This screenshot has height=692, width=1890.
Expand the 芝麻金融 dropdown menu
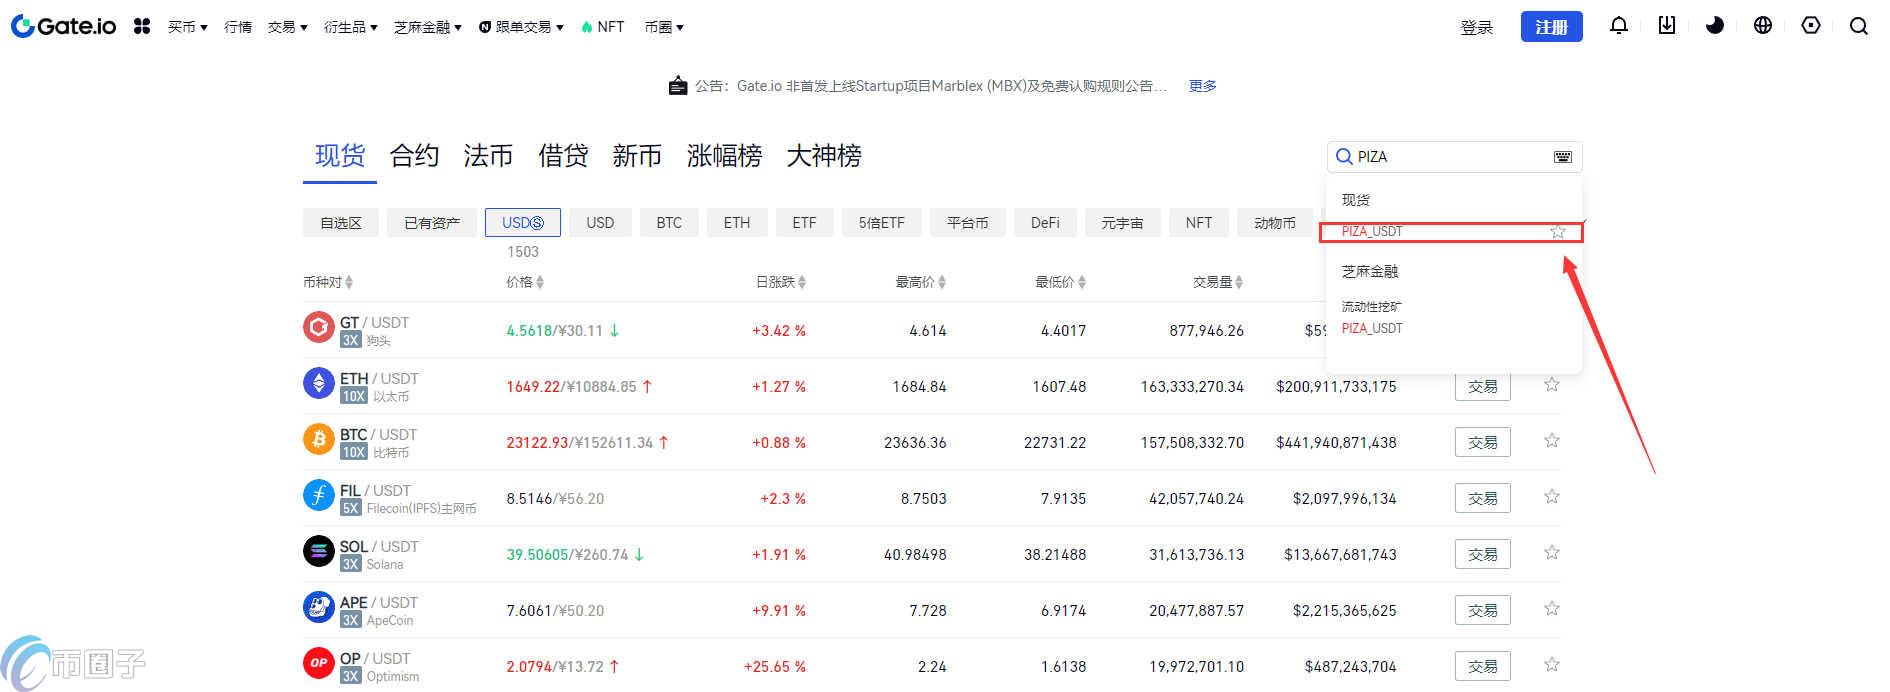427,27
